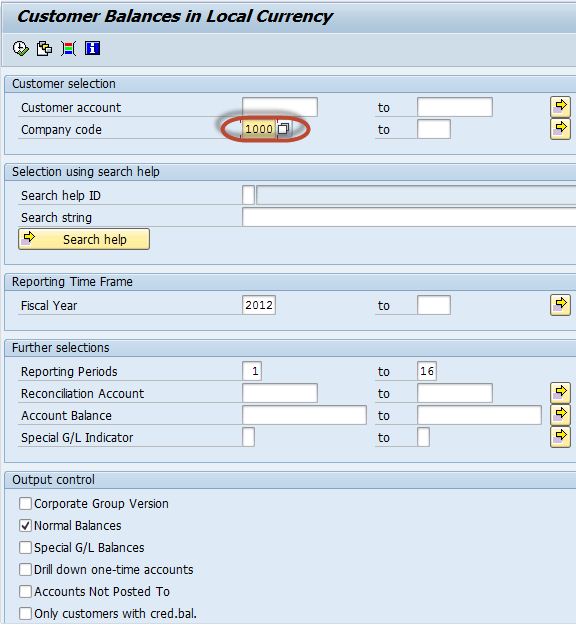Viewport: 576px width, 626px height.
Task: Select the Fiscal Year 2012 field
Action: click(x=259, y=305)
